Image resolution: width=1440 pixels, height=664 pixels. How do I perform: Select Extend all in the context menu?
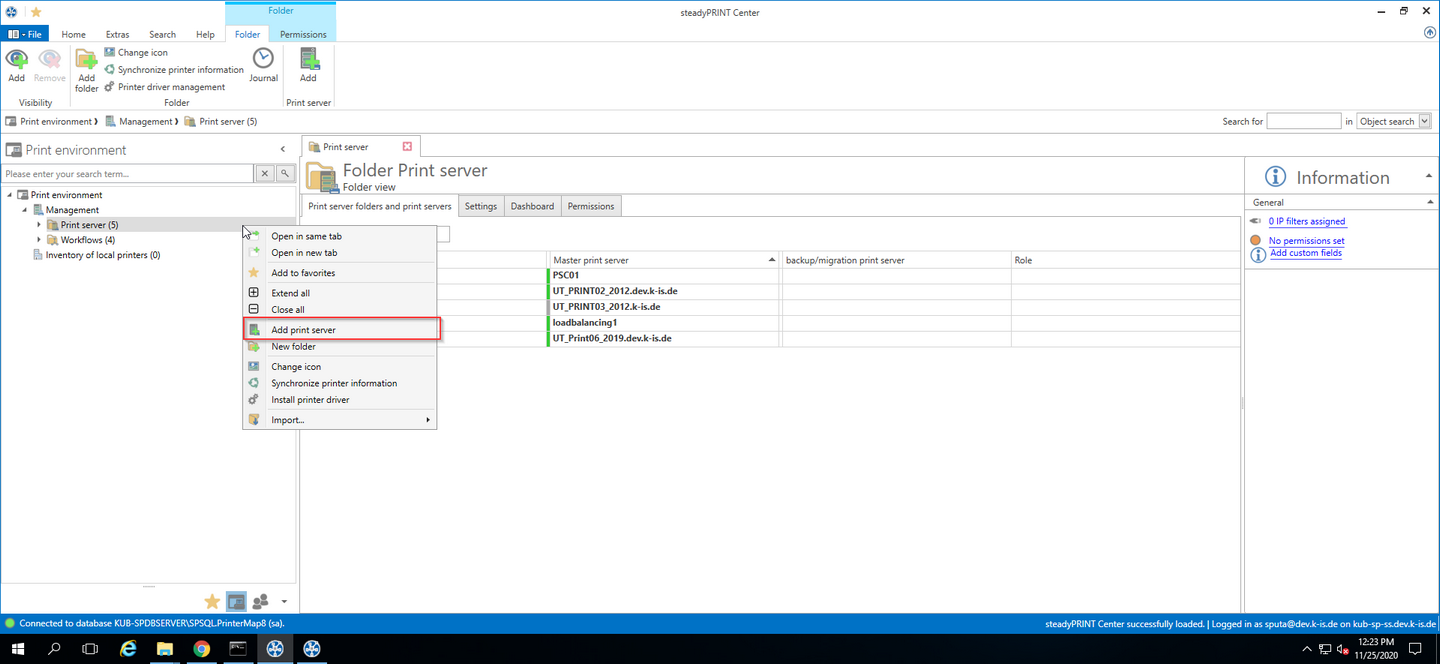click(x=340, y=293)
